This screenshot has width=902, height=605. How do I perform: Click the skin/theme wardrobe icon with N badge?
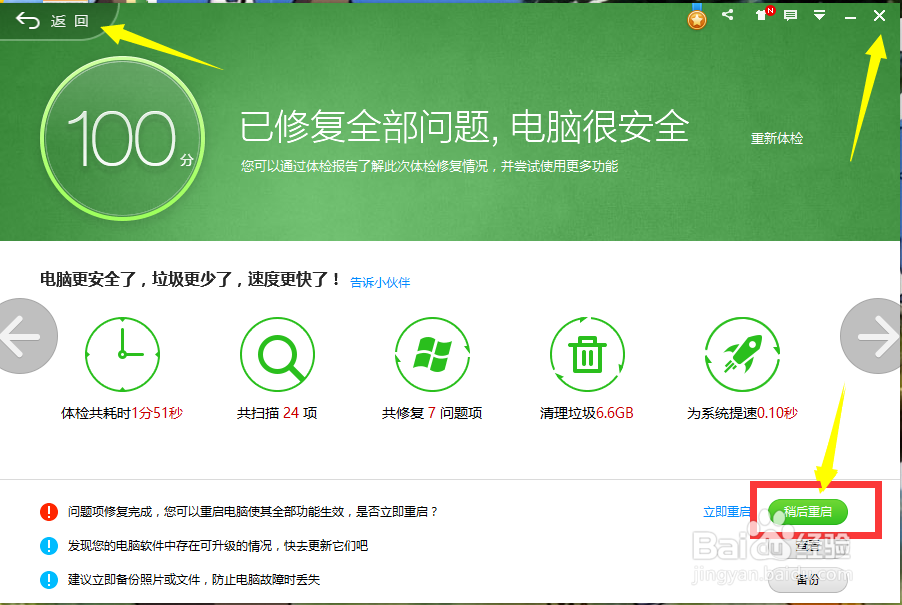tap(763, 14)
